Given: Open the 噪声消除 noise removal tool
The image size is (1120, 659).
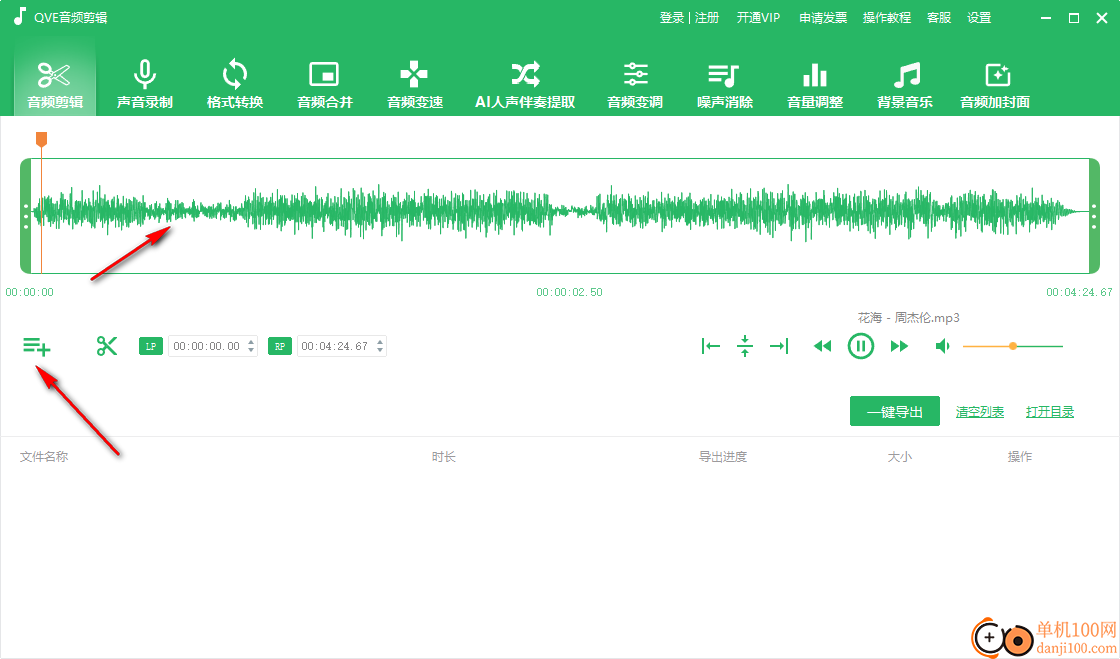Looking at the screenshot, I should click(725, 84).
